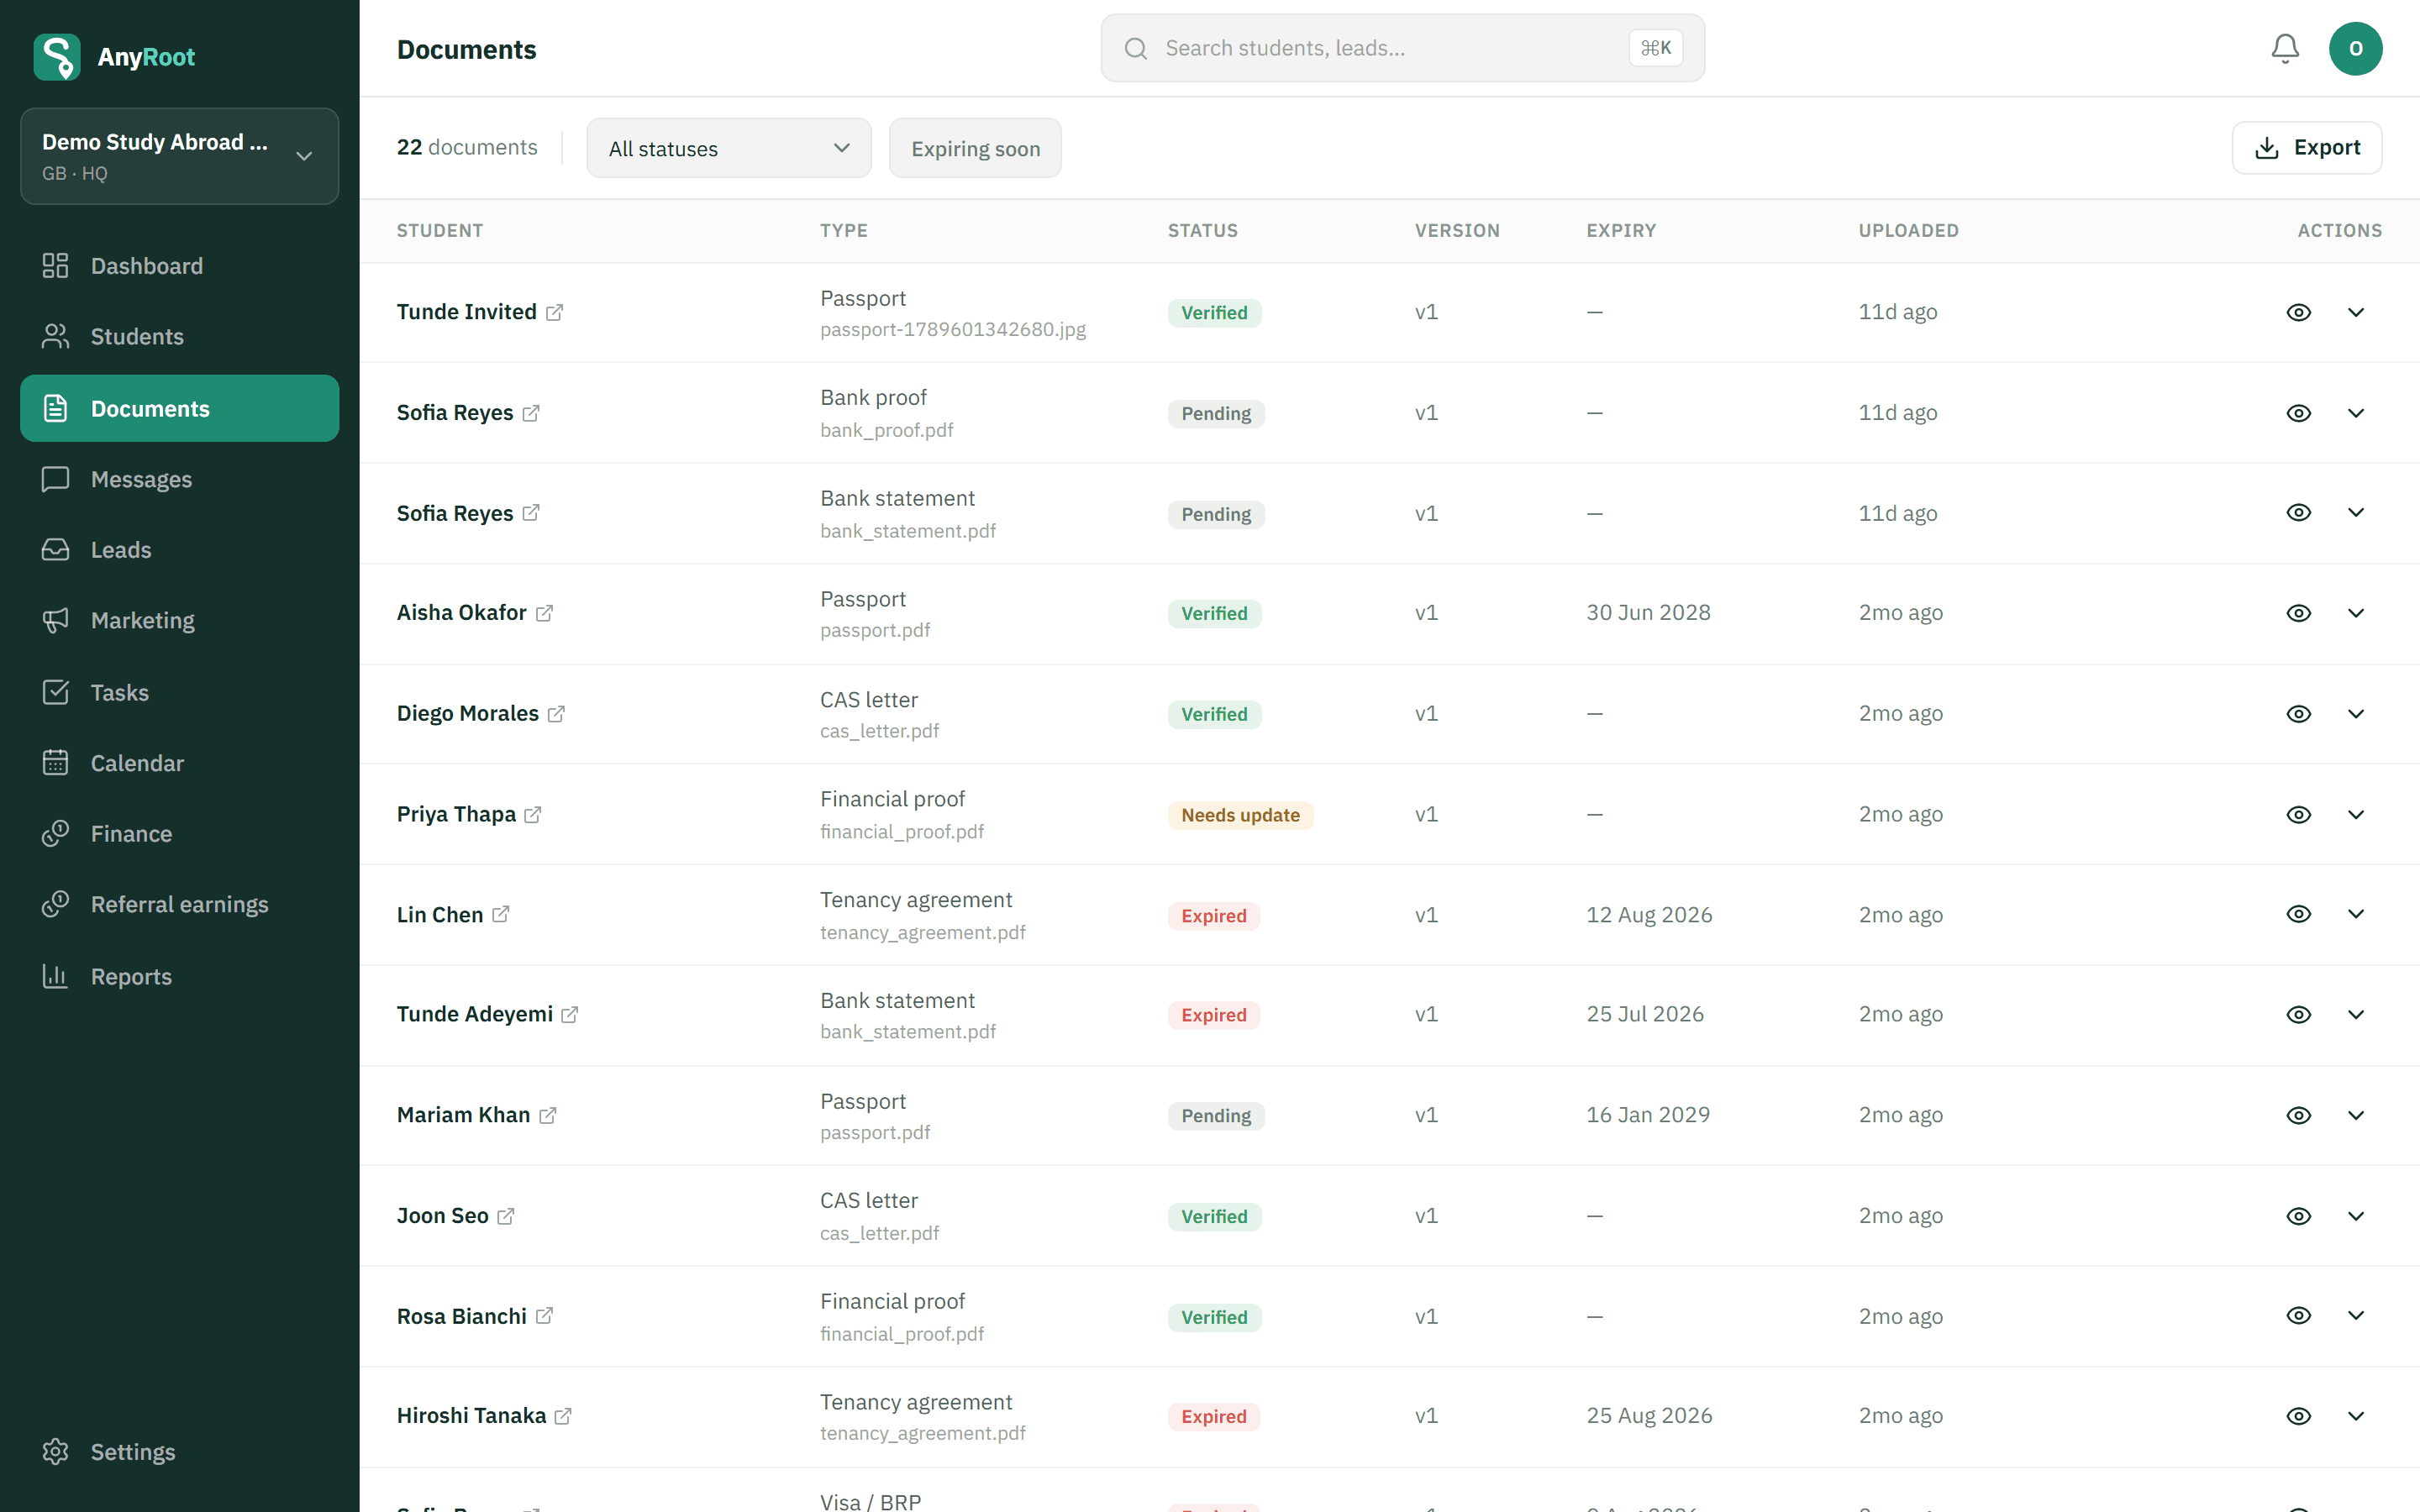
Task: Open the All statuses filter dropdown
Action: point(729,148)
